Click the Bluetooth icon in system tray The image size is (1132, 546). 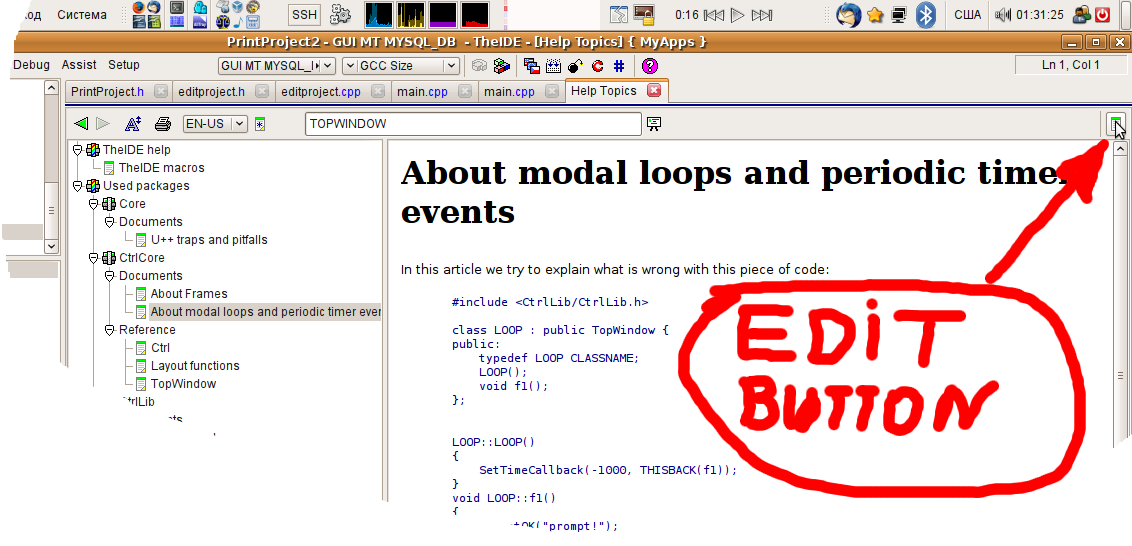click(x=926, y=15)
